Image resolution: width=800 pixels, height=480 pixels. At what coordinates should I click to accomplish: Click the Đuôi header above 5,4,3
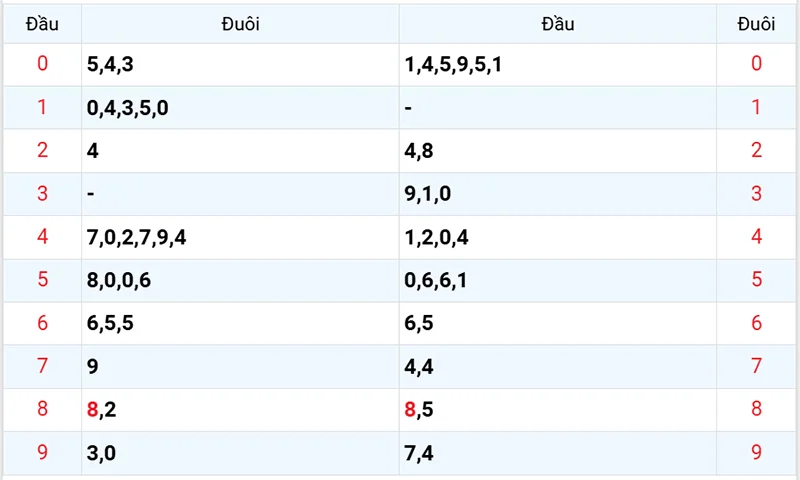(240, 24)
